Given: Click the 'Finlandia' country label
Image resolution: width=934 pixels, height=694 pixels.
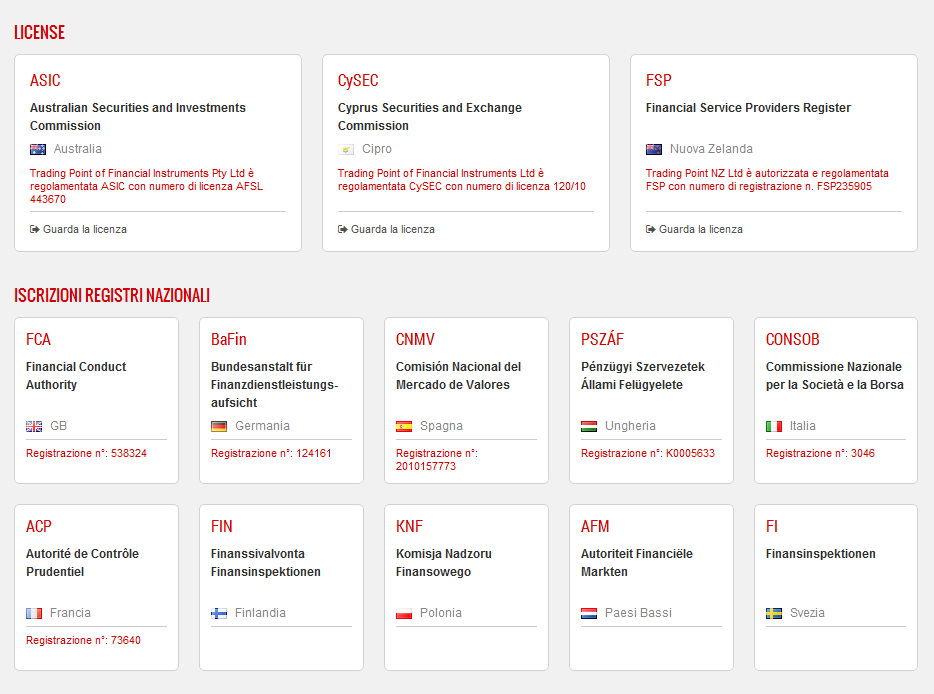Looking at the screenshot, I should [260, 613].
